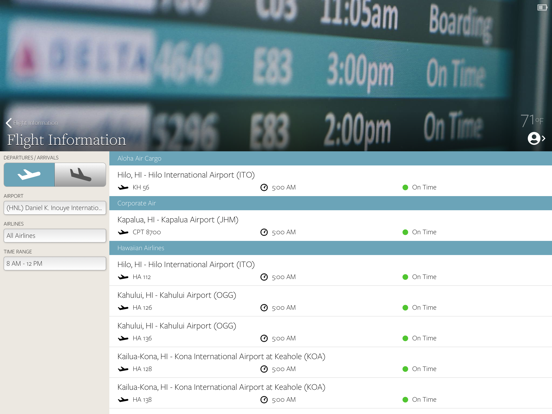Image resolution: width=552 pixels, height=414 pixels.
Task: Click the clock icon in KH 56 row
Action: 264,187
